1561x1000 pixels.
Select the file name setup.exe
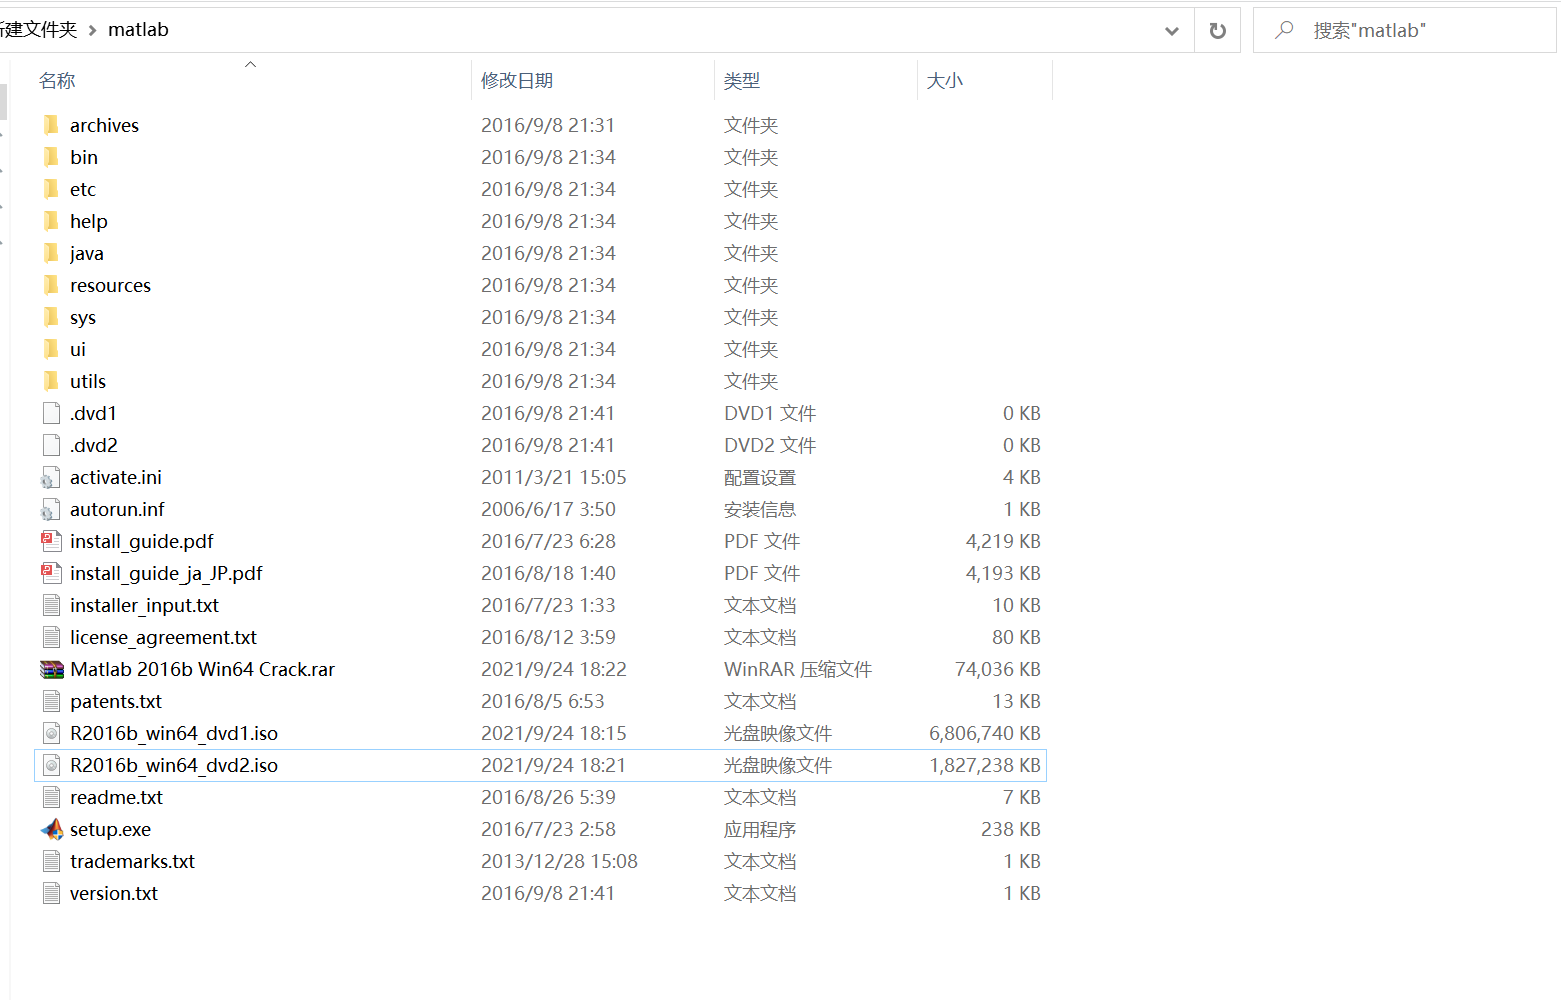coord(110,829)
